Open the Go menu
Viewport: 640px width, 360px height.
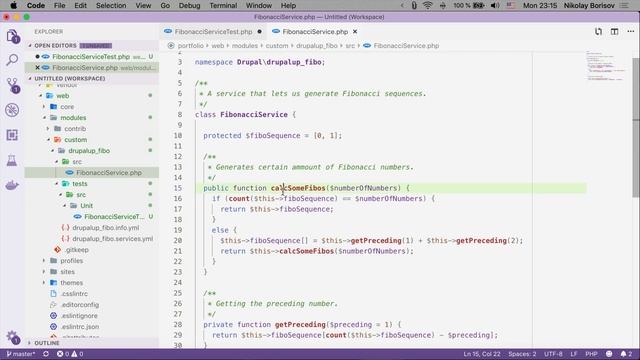click(165, 5)
